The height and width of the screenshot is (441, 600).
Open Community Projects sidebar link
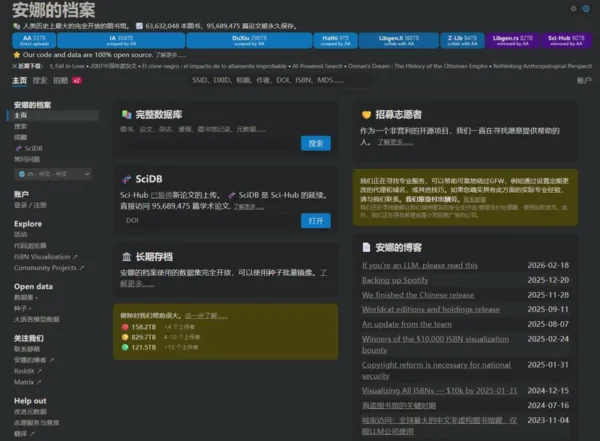49,268
